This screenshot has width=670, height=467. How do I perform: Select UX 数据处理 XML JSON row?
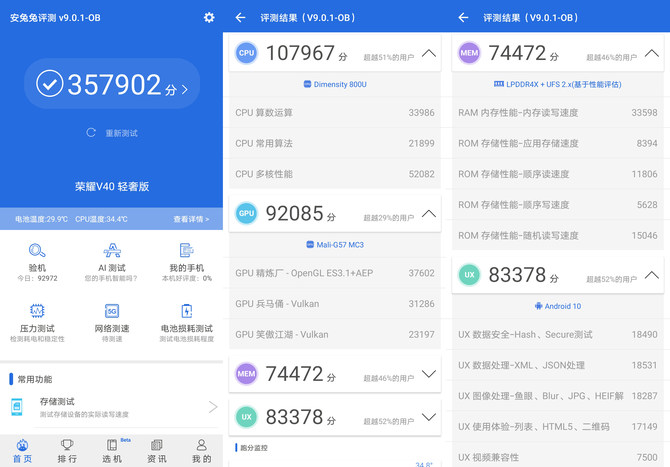coord(558,365)
